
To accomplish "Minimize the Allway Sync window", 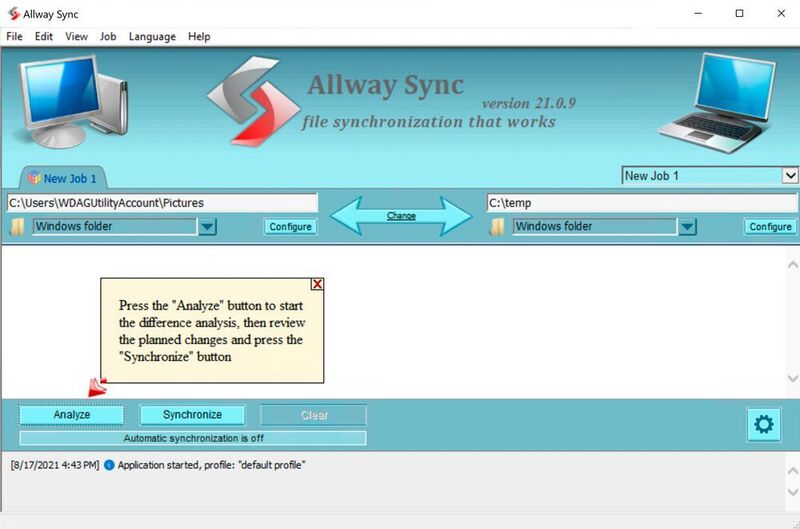I will [x=698, y=13].
